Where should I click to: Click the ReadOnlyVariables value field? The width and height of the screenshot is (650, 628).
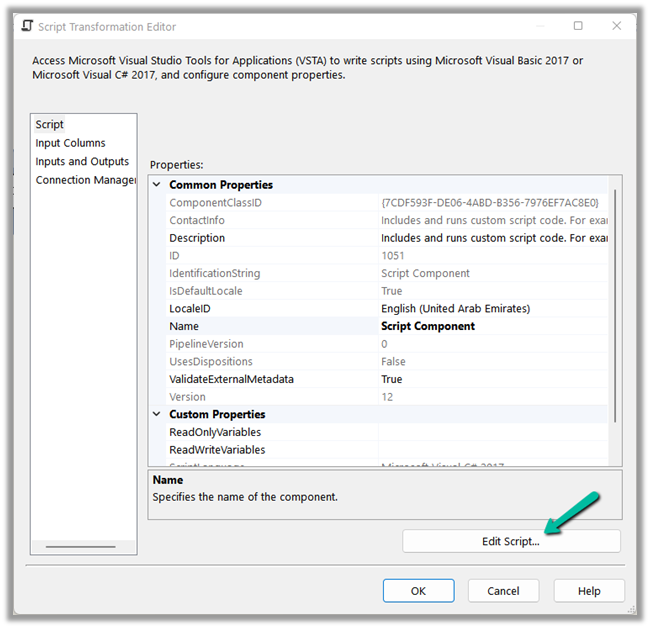(x=490, y=432)
